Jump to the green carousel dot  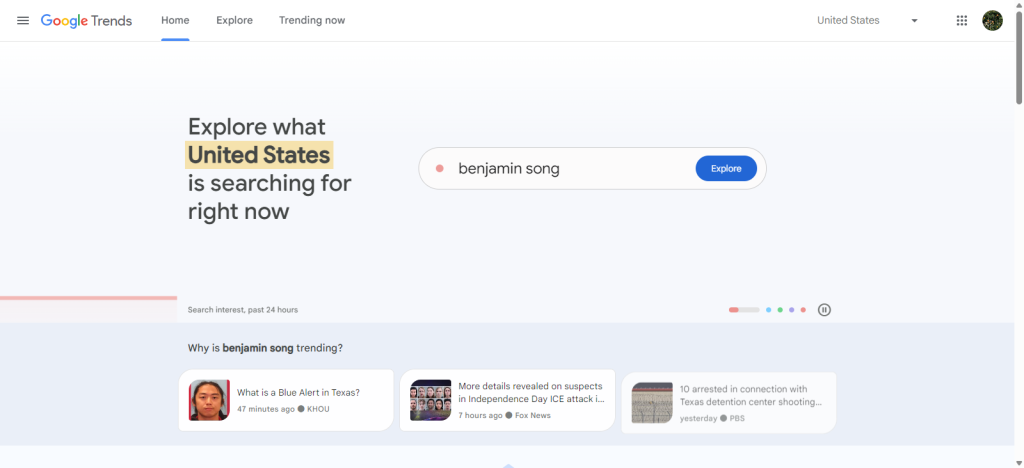pos(780,310)
